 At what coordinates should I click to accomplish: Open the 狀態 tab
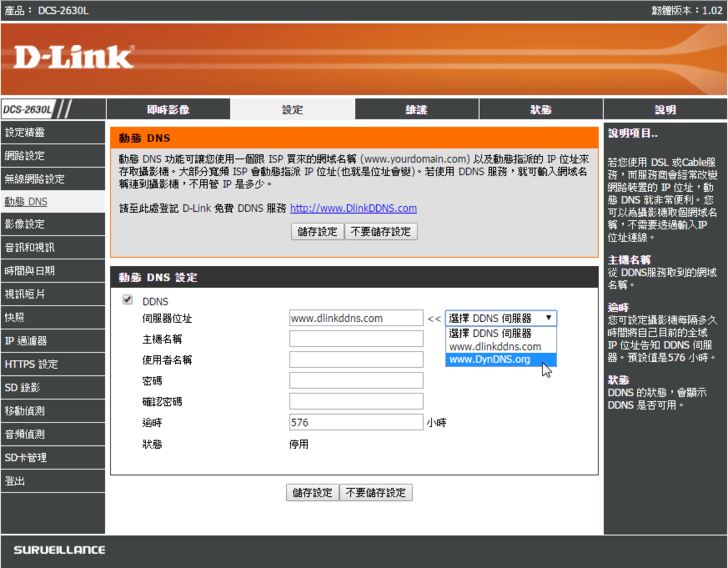pyautogui.click(x=540, y=110)
